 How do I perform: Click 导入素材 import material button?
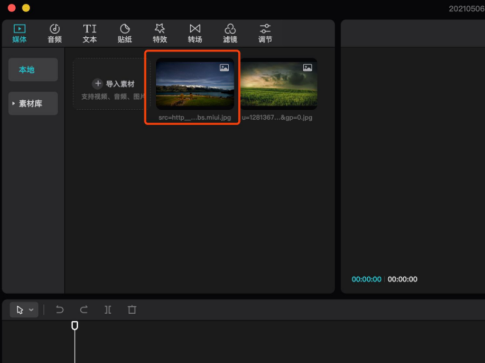pos(114,84)
